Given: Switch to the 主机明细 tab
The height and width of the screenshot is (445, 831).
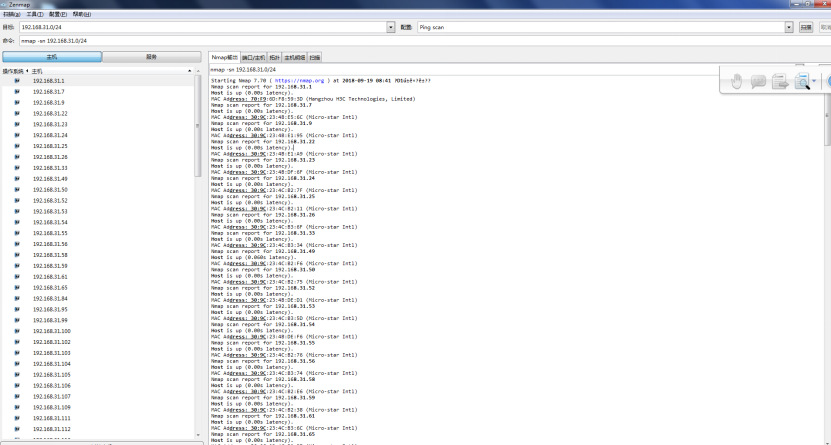Looking at the screenshot, I should pos(295,57).
